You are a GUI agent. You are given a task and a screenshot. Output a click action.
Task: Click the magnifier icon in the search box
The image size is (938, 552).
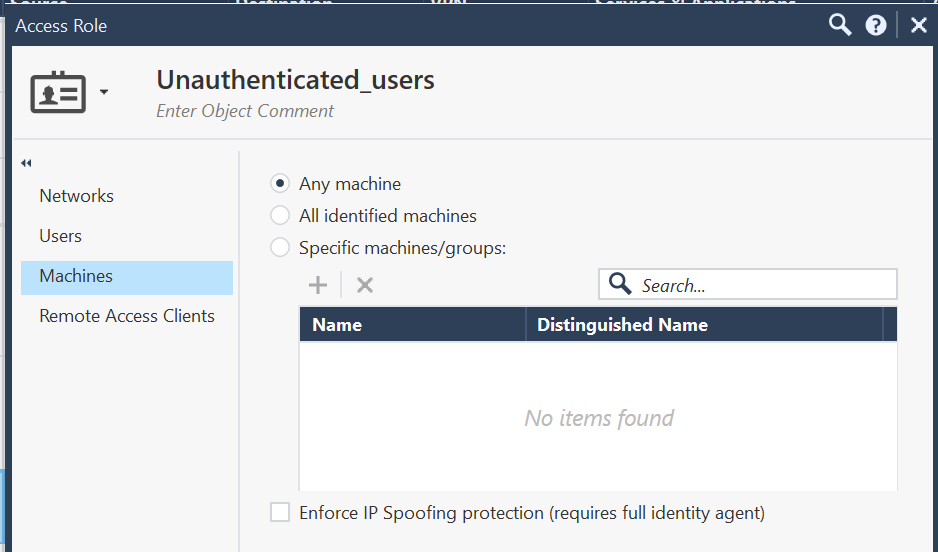[x=620, y=285]
